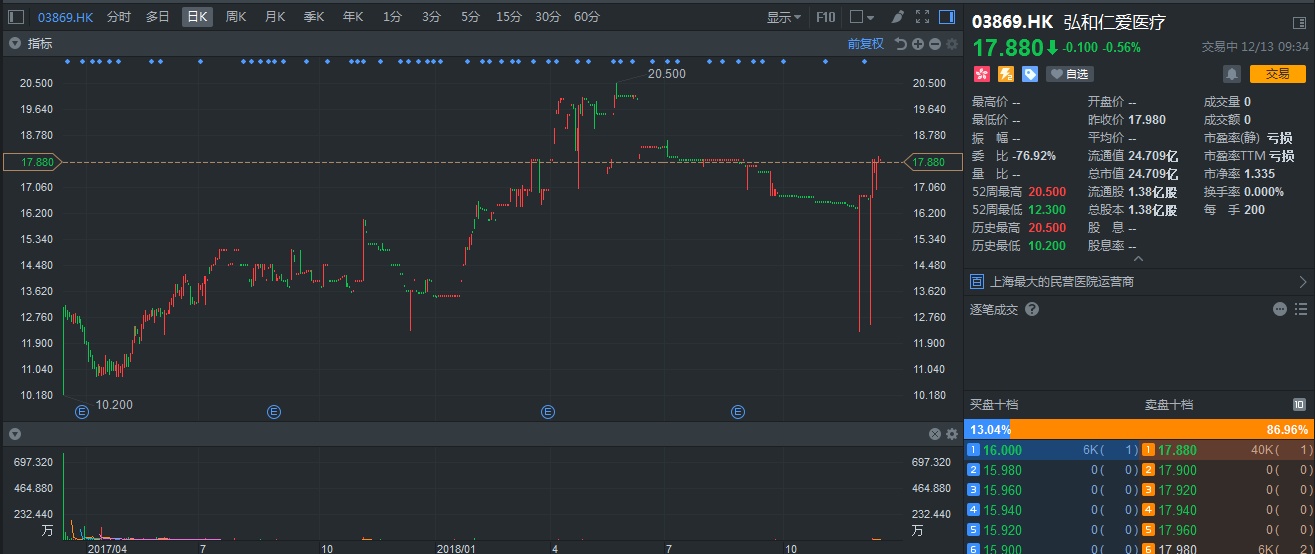Enter fullscreen chart mode

922,17
